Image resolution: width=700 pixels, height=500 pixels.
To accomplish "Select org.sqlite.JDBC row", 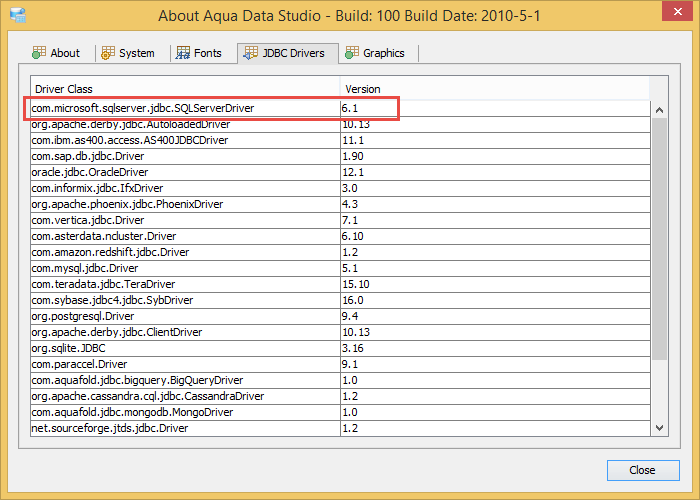I will 340,348.
